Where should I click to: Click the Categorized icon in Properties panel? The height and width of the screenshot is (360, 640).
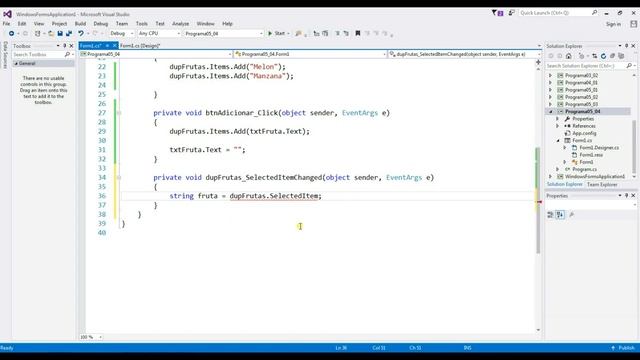[x=550, y=215]
